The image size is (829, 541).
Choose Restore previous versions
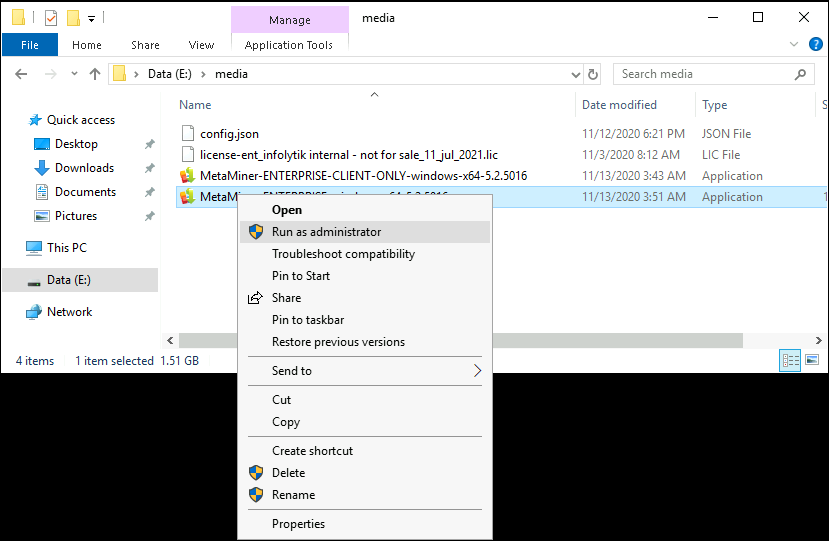(365, 342)
